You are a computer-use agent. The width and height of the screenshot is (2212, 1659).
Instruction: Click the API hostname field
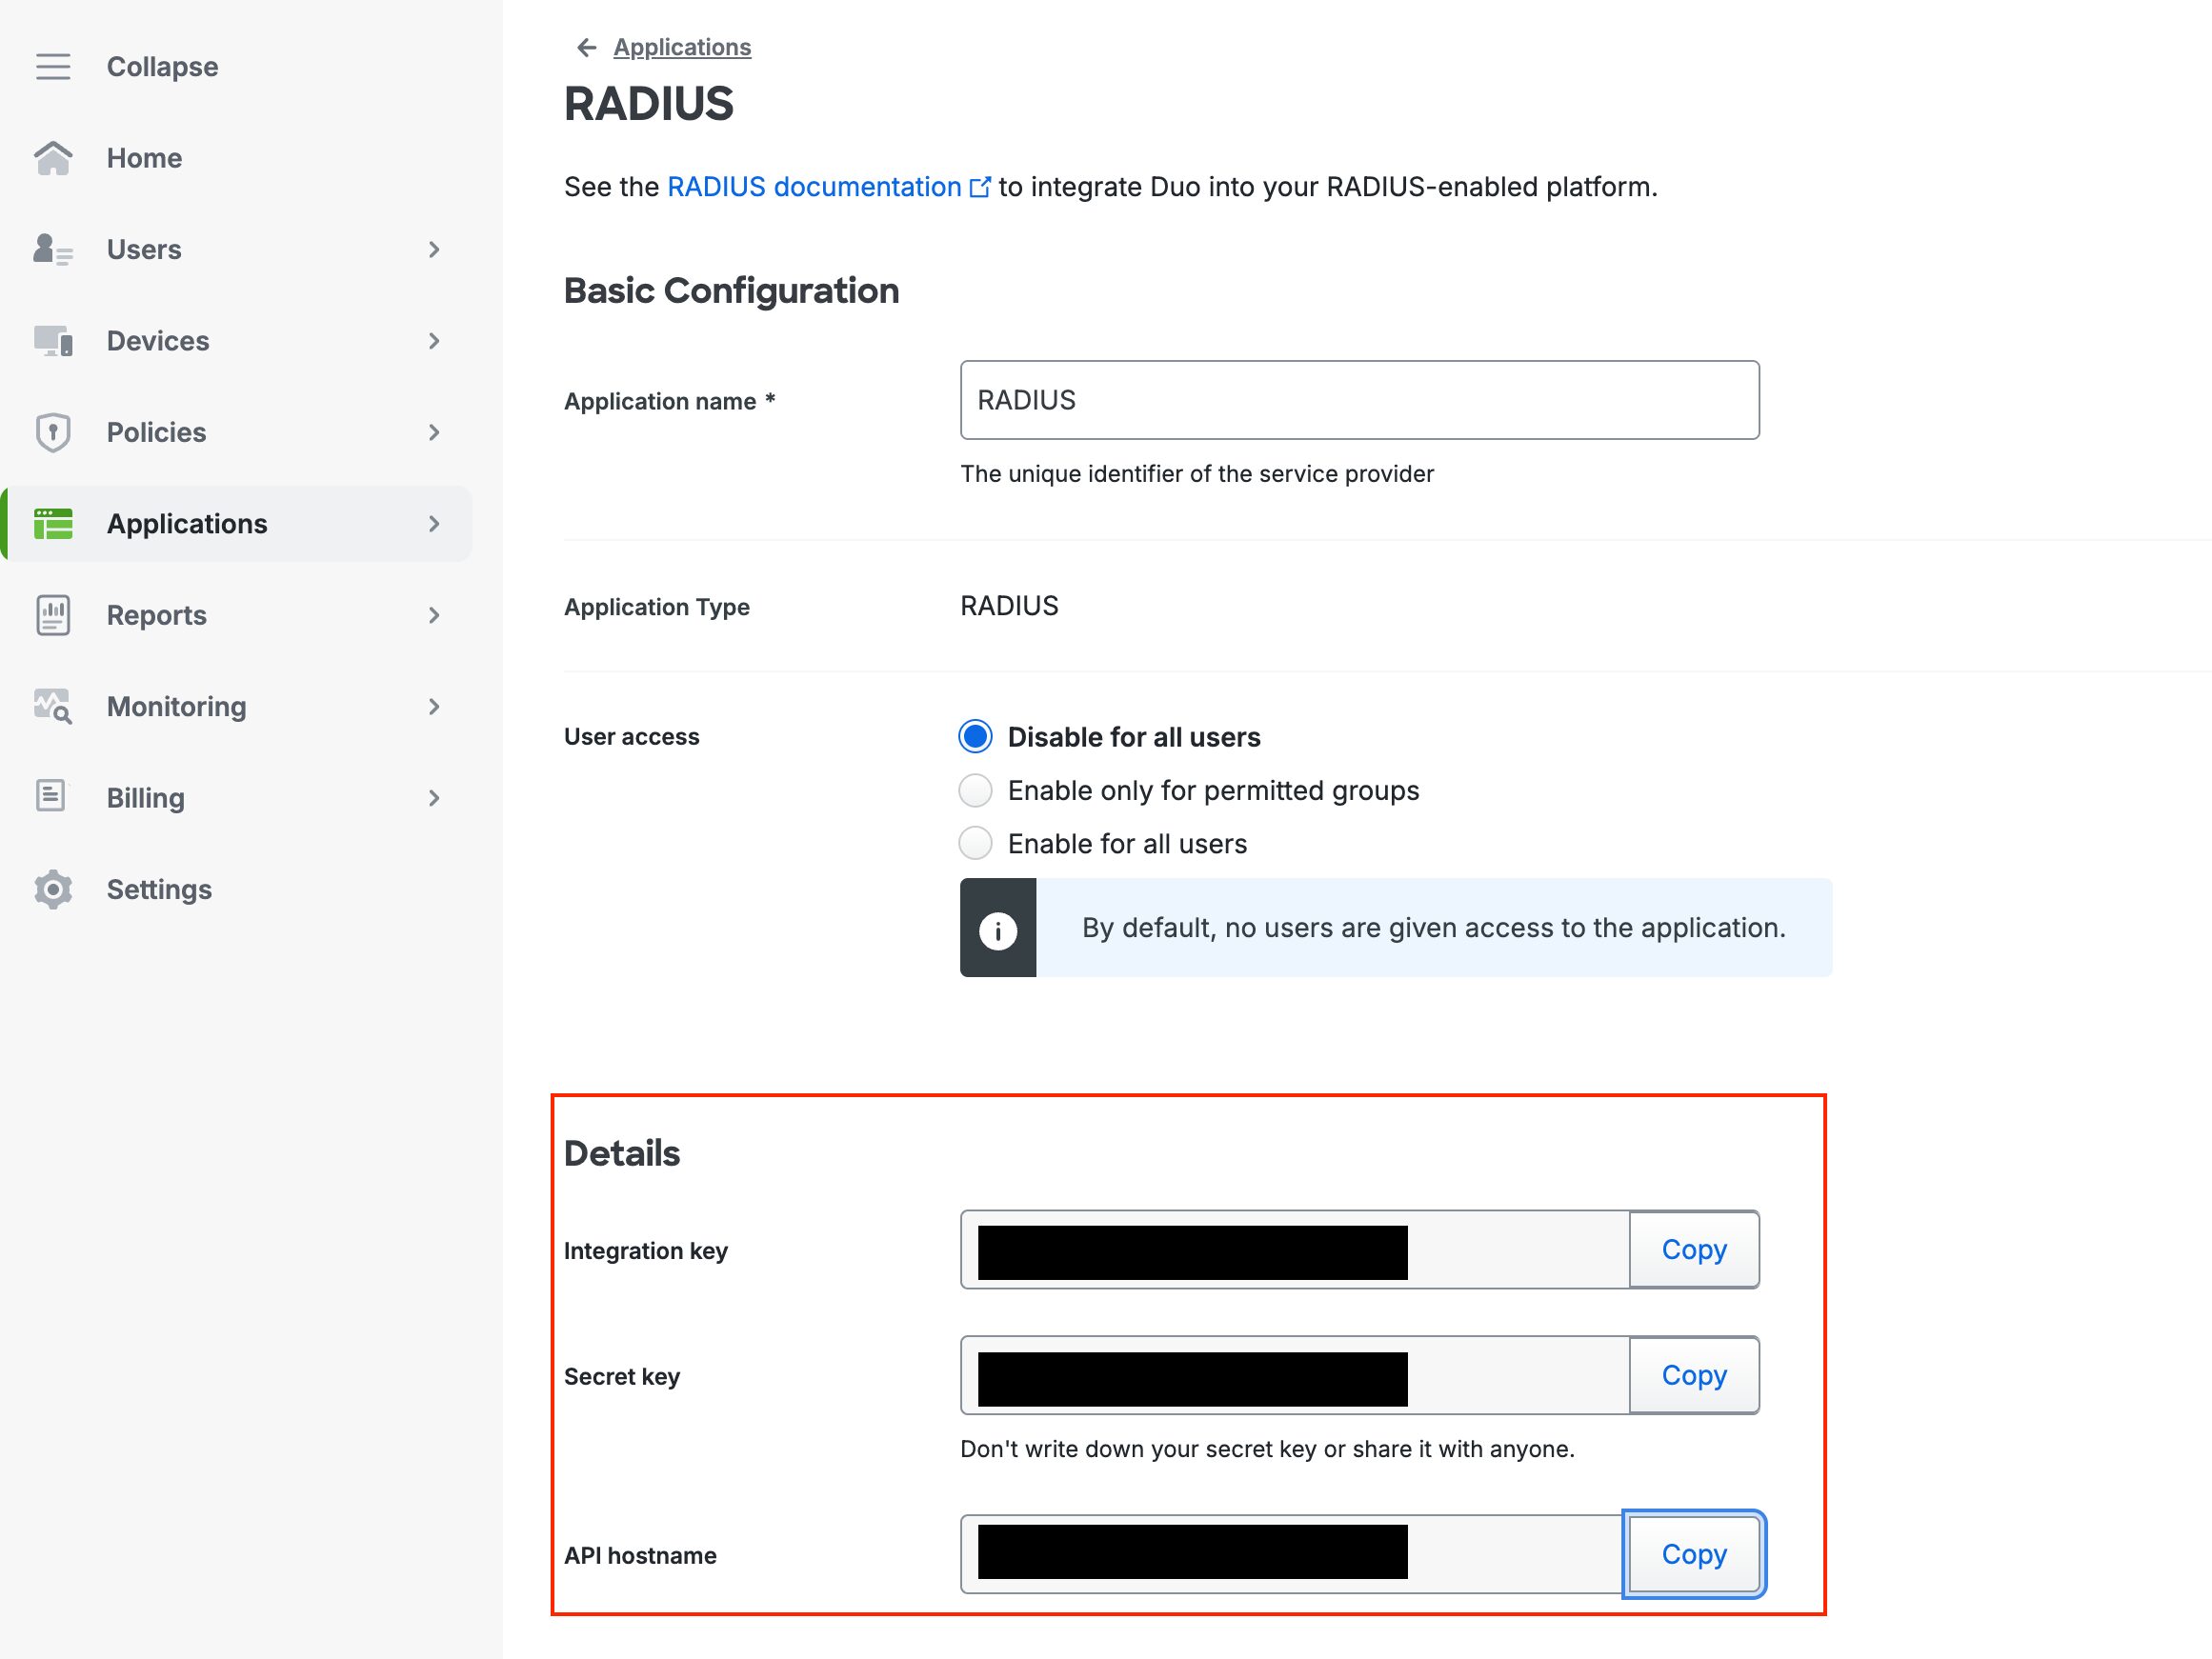pos(1294,1554)
